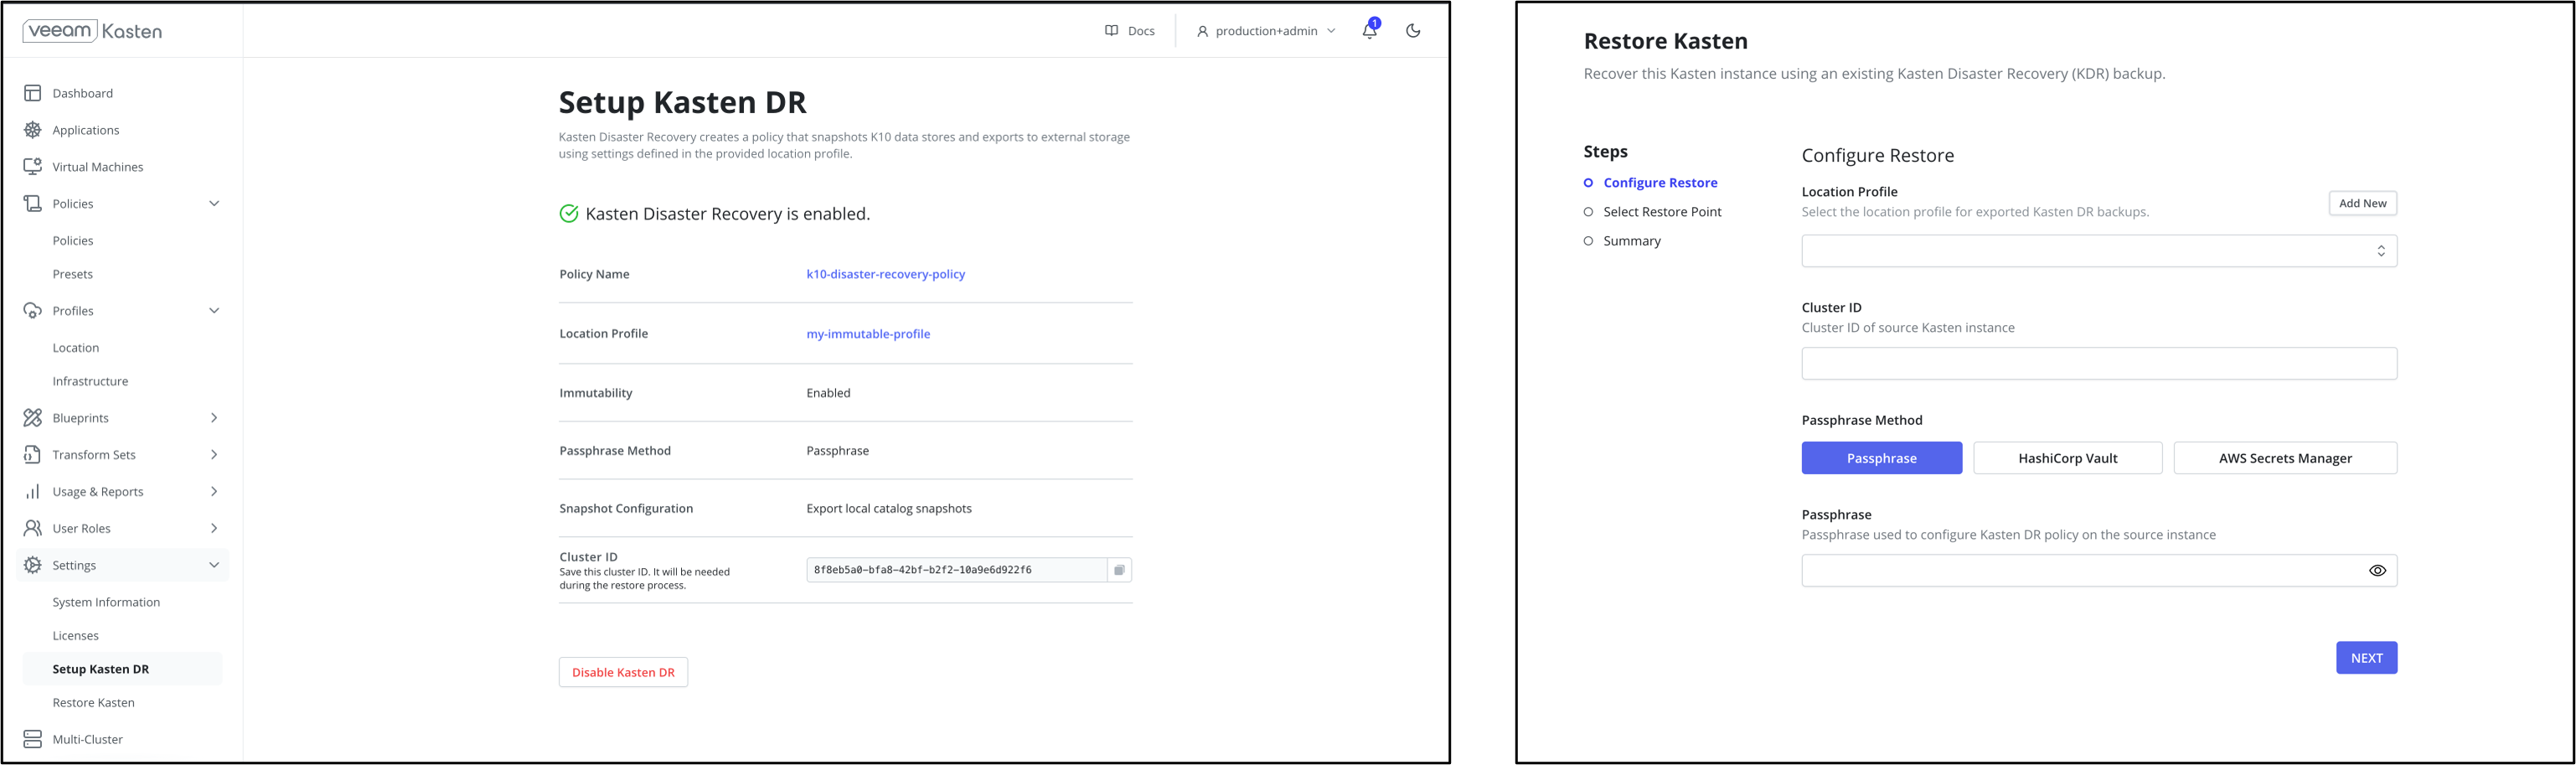Click the user avatar icon by production+admin
The image size is (2576, 765).
pyautogui.click(x=1202, y=31)
